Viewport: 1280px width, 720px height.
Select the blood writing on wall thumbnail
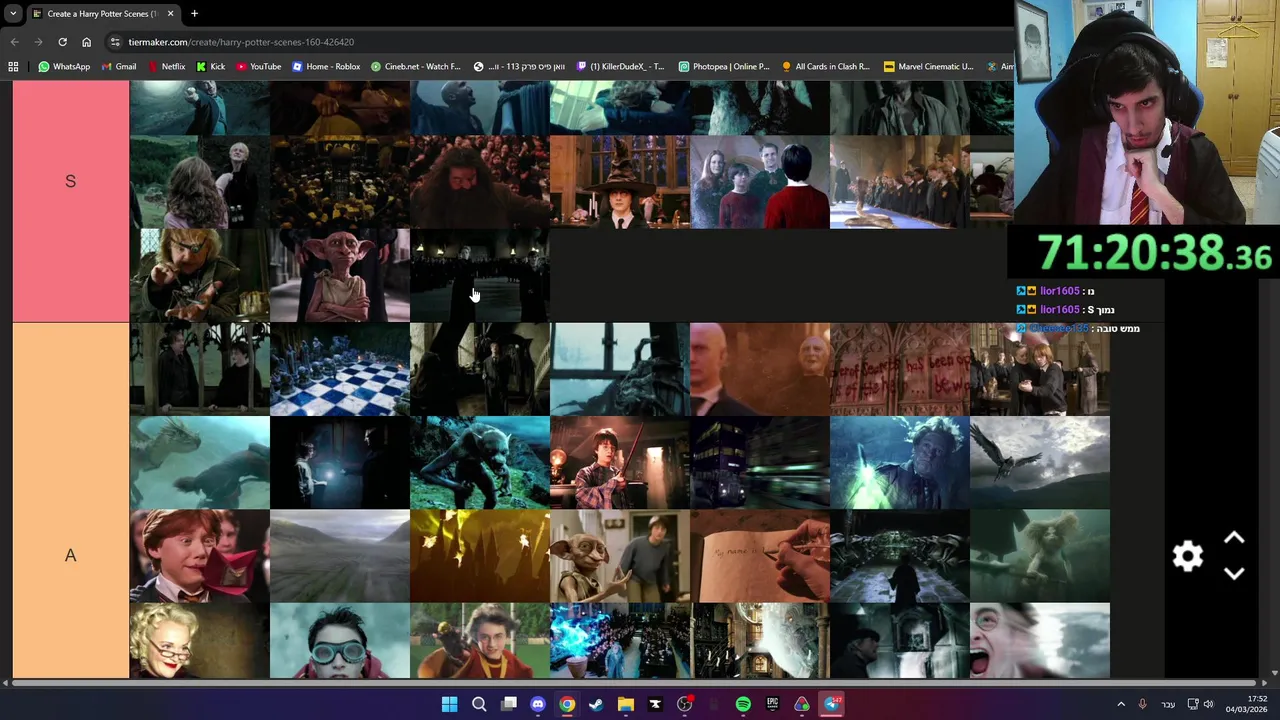pos(900,369)
